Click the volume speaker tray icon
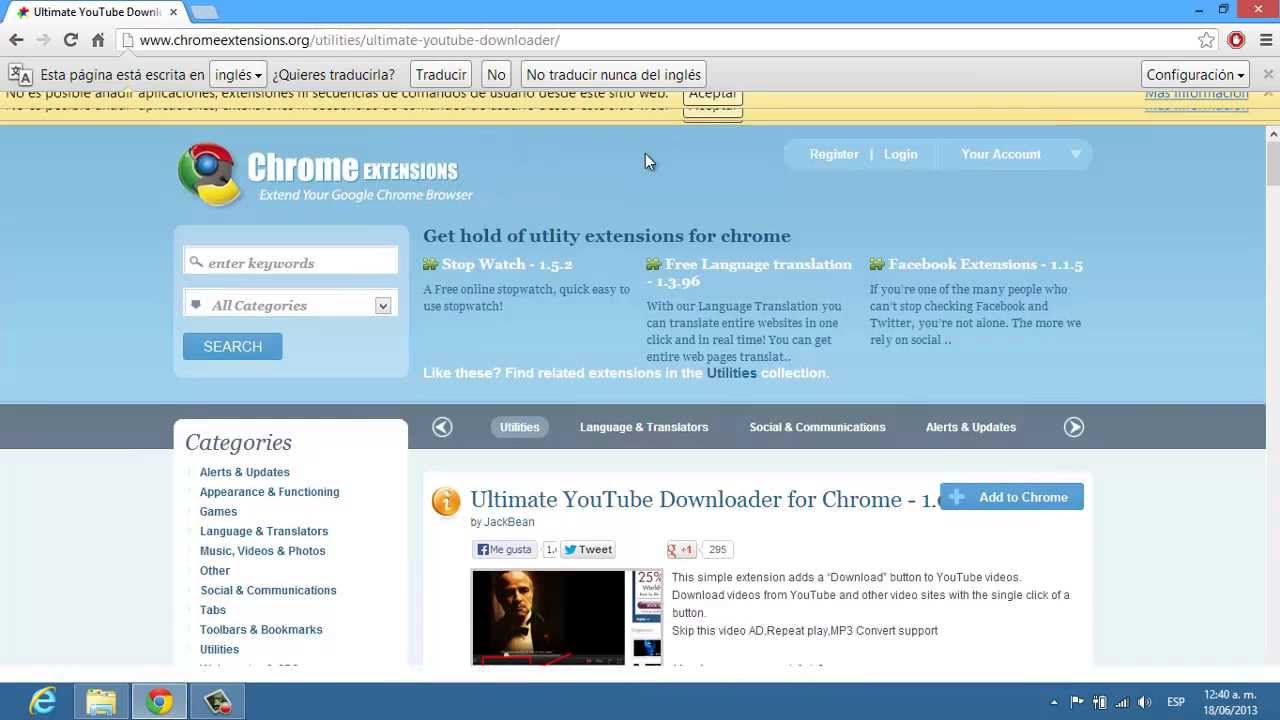This screenshot has height=720, width=1280. [1144, 702]
